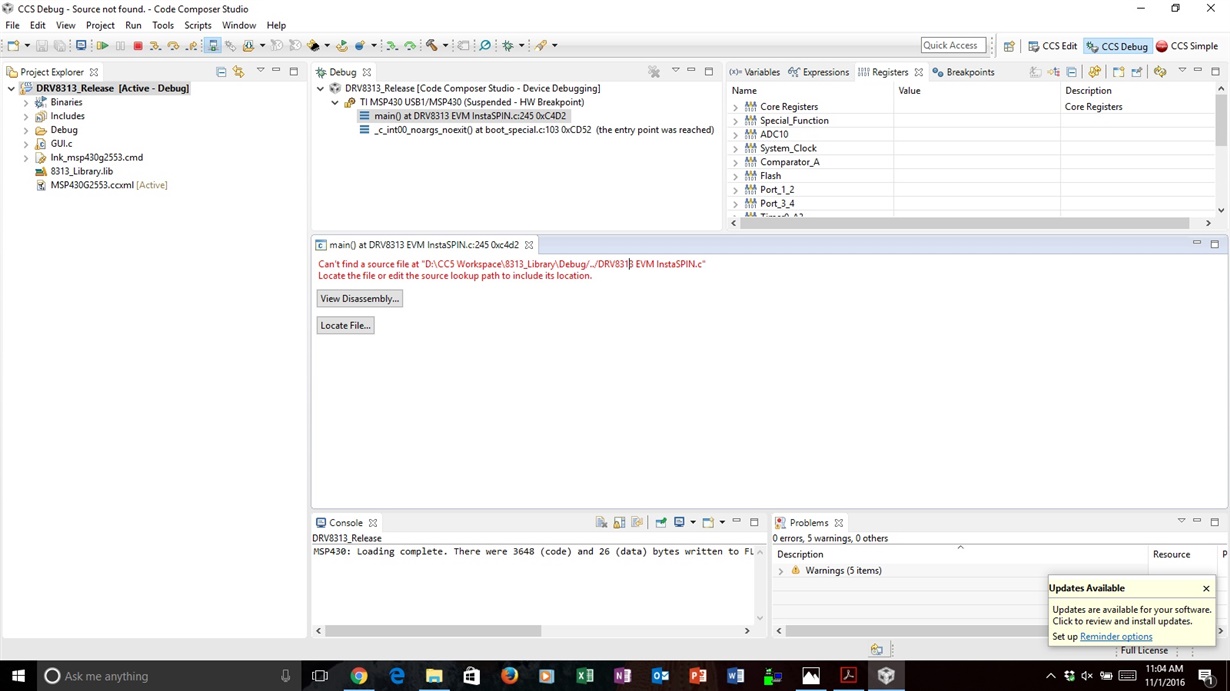The width and height of the screenshot is (1230, 691).
Task: Click Excel icon in the taskbar
Action: coord(585,676)
